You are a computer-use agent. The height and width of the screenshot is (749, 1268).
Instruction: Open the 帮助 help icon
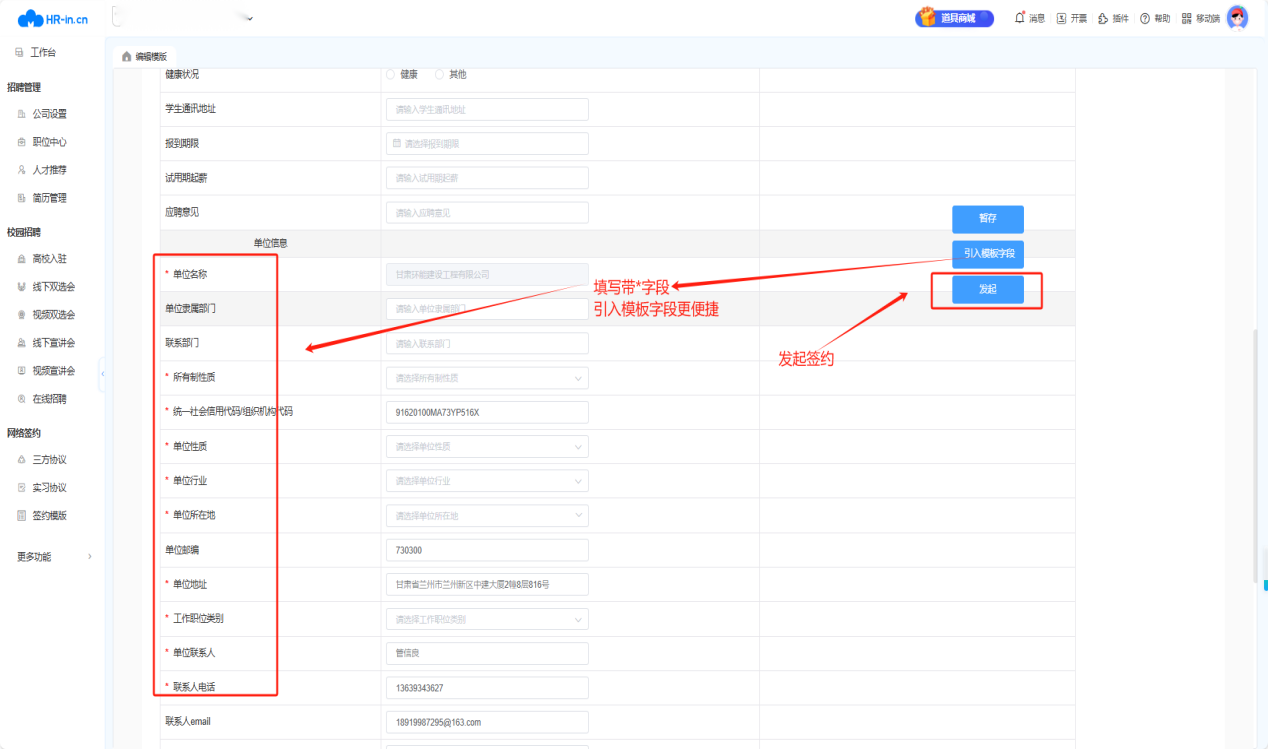point(1145,18)
